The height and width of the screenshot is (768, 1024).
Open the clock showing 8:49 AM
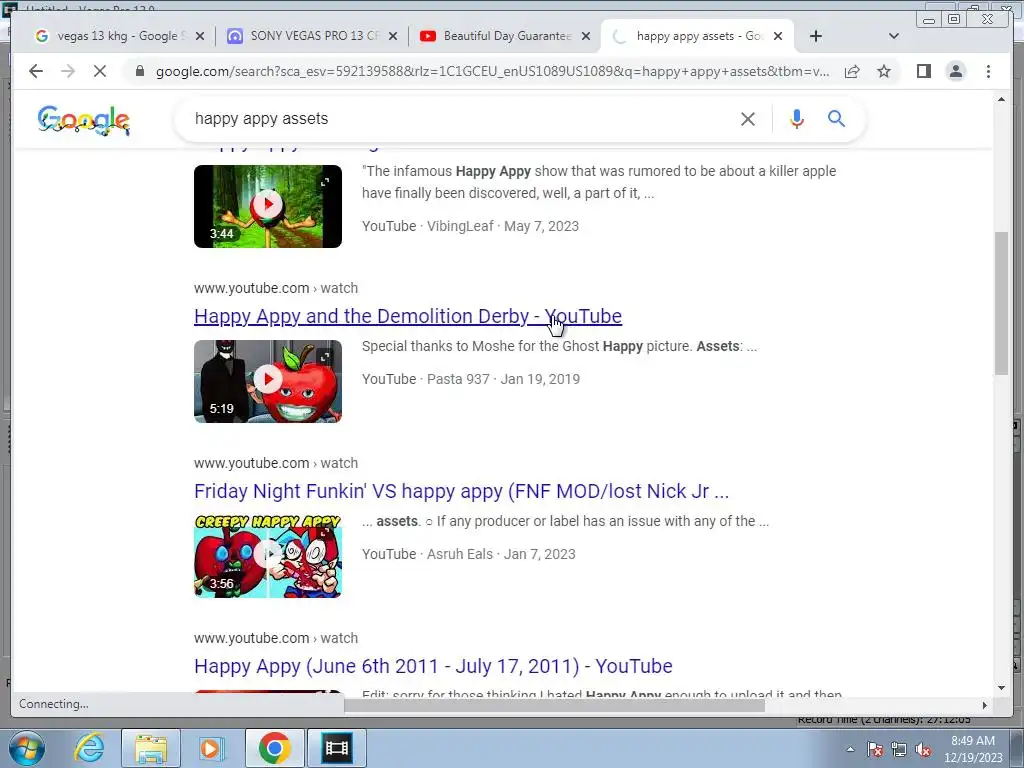pos(973,749)
